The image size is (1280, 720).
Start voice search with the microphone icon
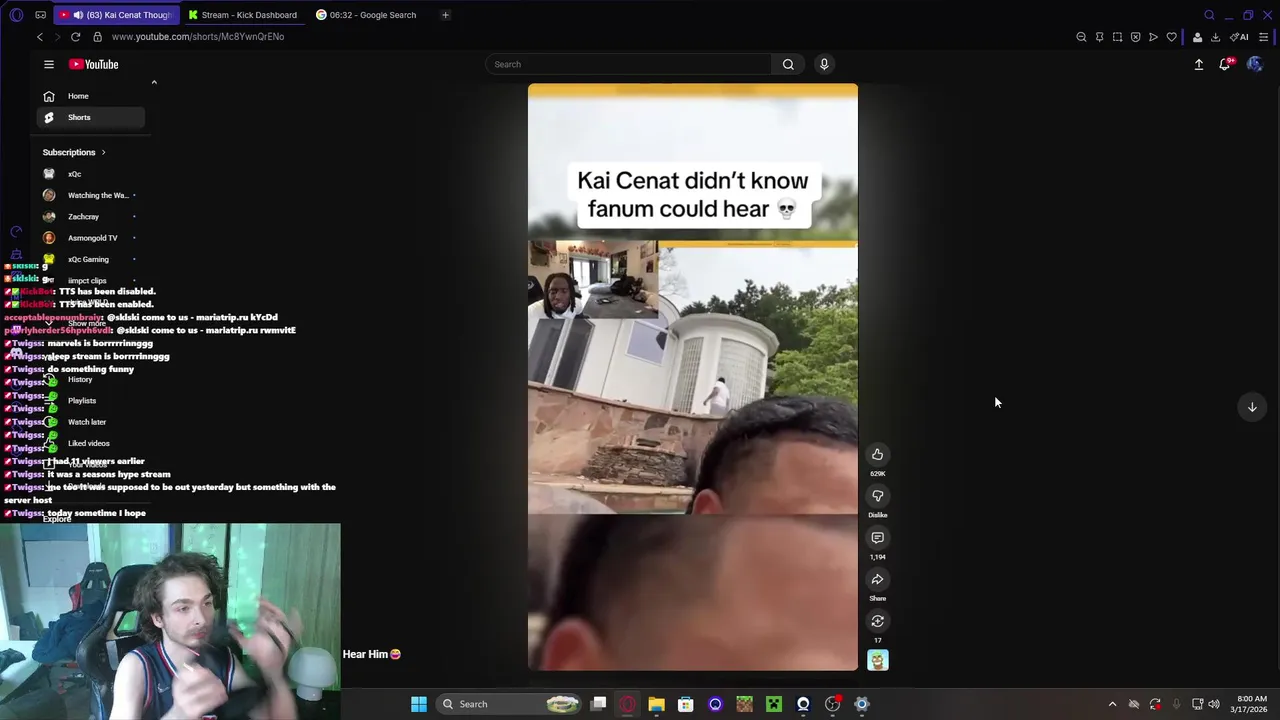824,64
